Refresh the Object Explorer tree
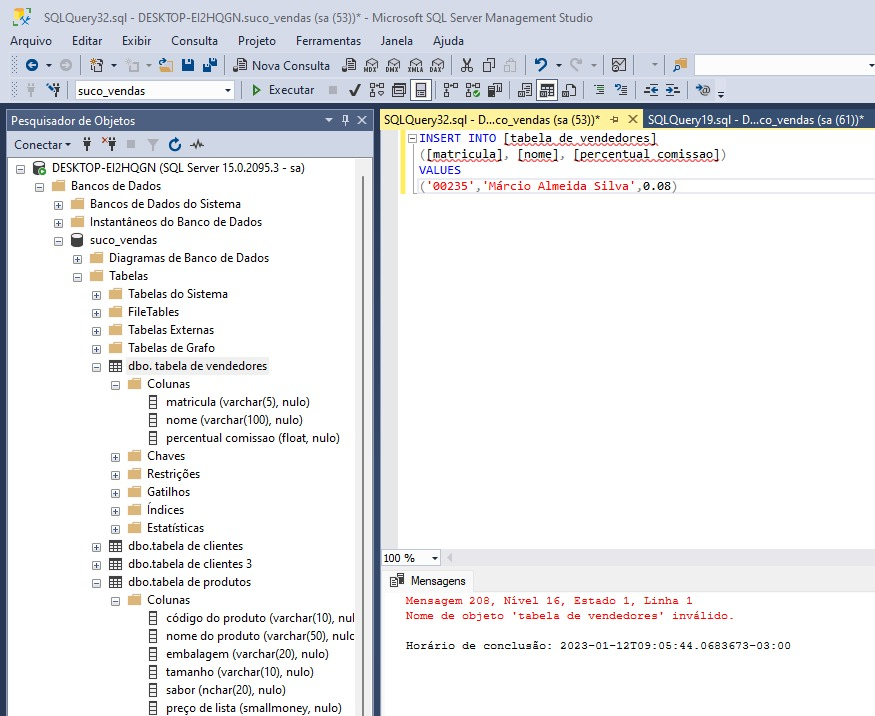This screenshot has height=716, width=875. tap(175, 145)
